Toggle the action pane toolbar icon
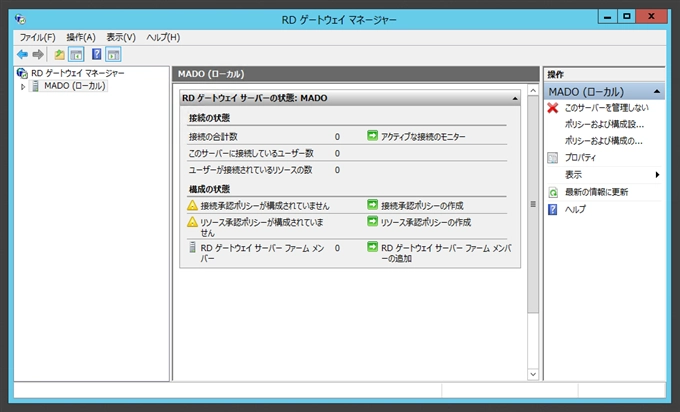The height and width of the screenshot is (412, 680). click(113, 55)
